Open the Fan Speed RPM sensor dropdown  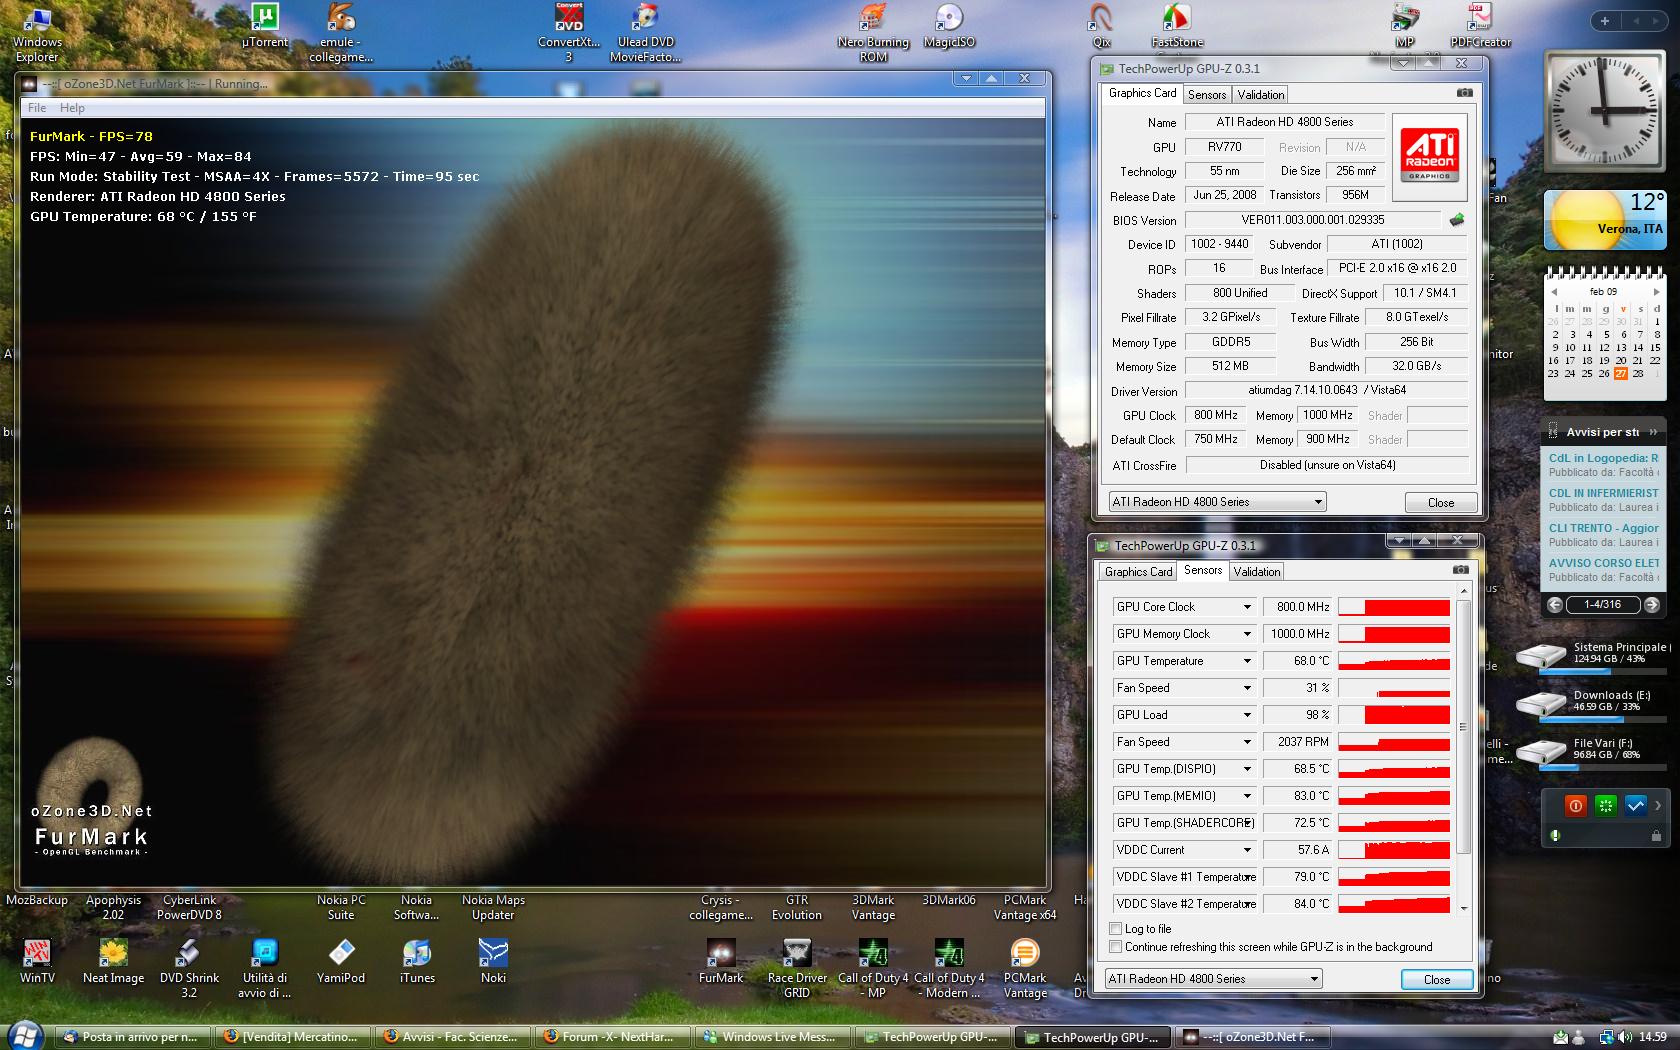tap(1247, 742)
